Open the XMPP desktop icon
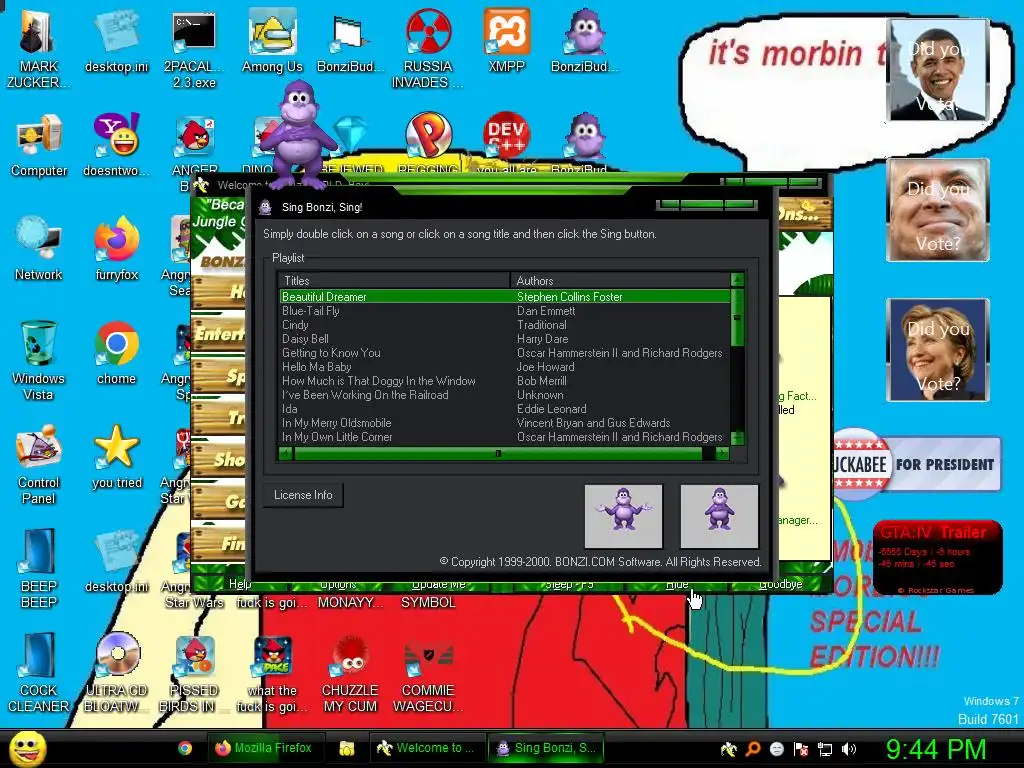This screenshot has width=1024, height=768. pyautogui.click(x=506, y=42)
